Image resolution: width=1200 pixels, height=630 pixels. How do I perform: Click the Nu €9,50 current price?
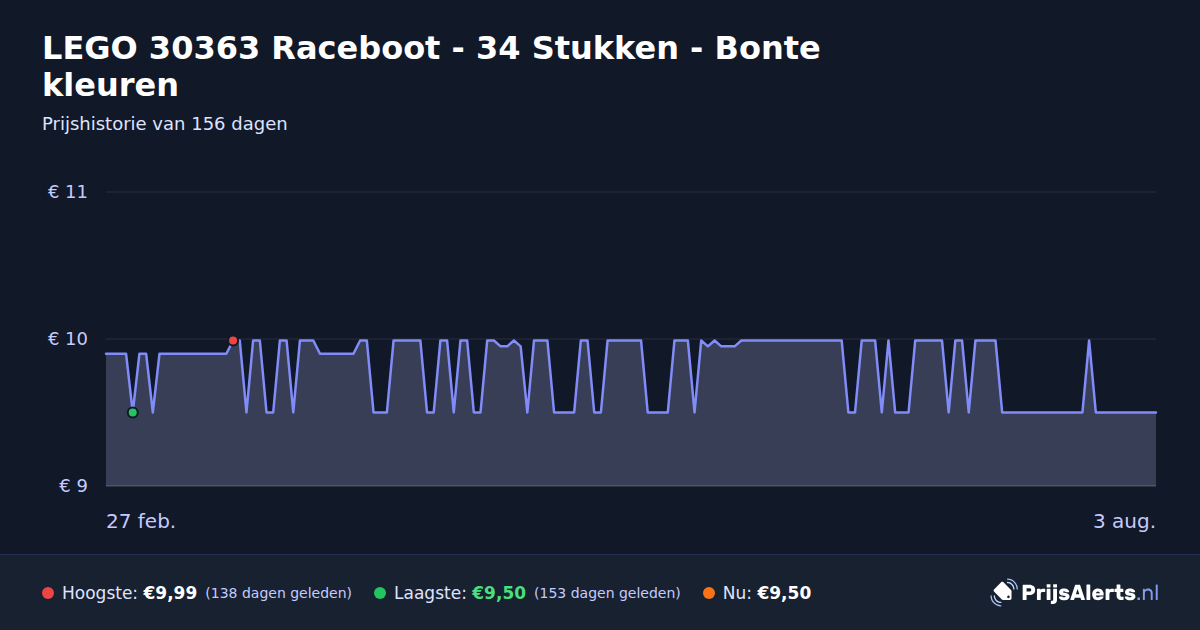click(x=784, y=593)
